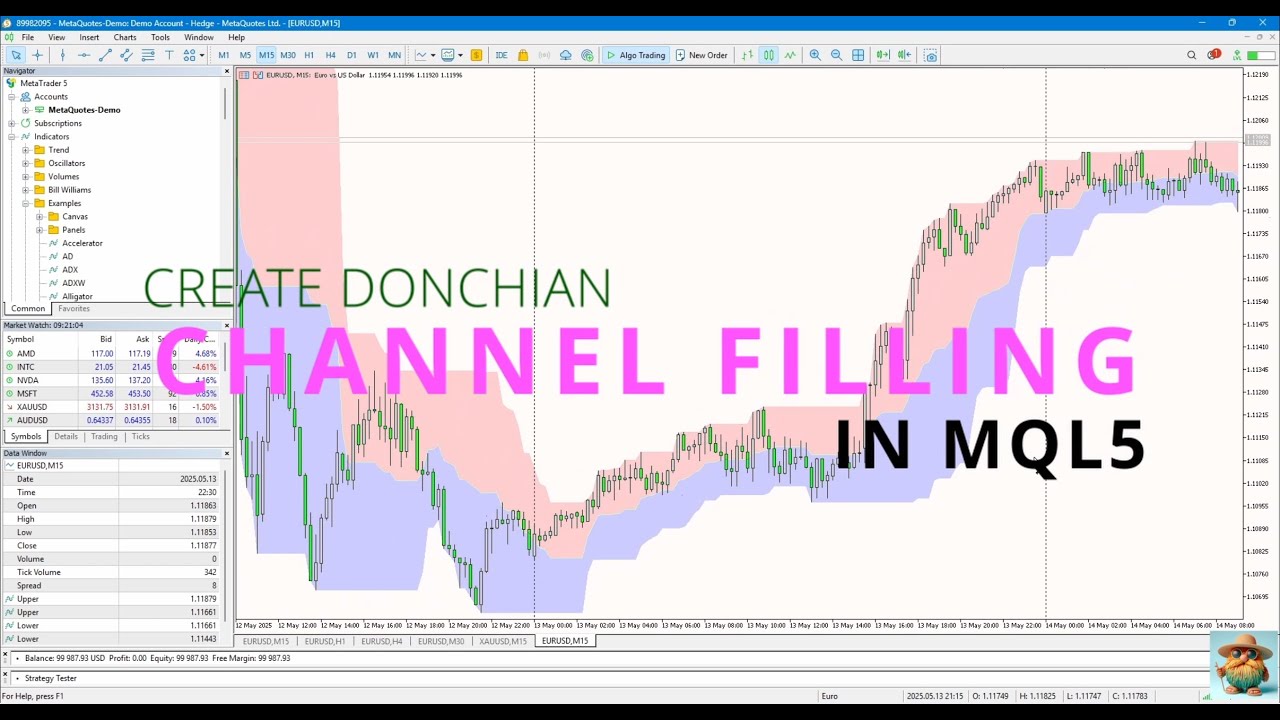1280x720 pixels.
Task: Switch chart to bar chart
Action: point(747,55)
